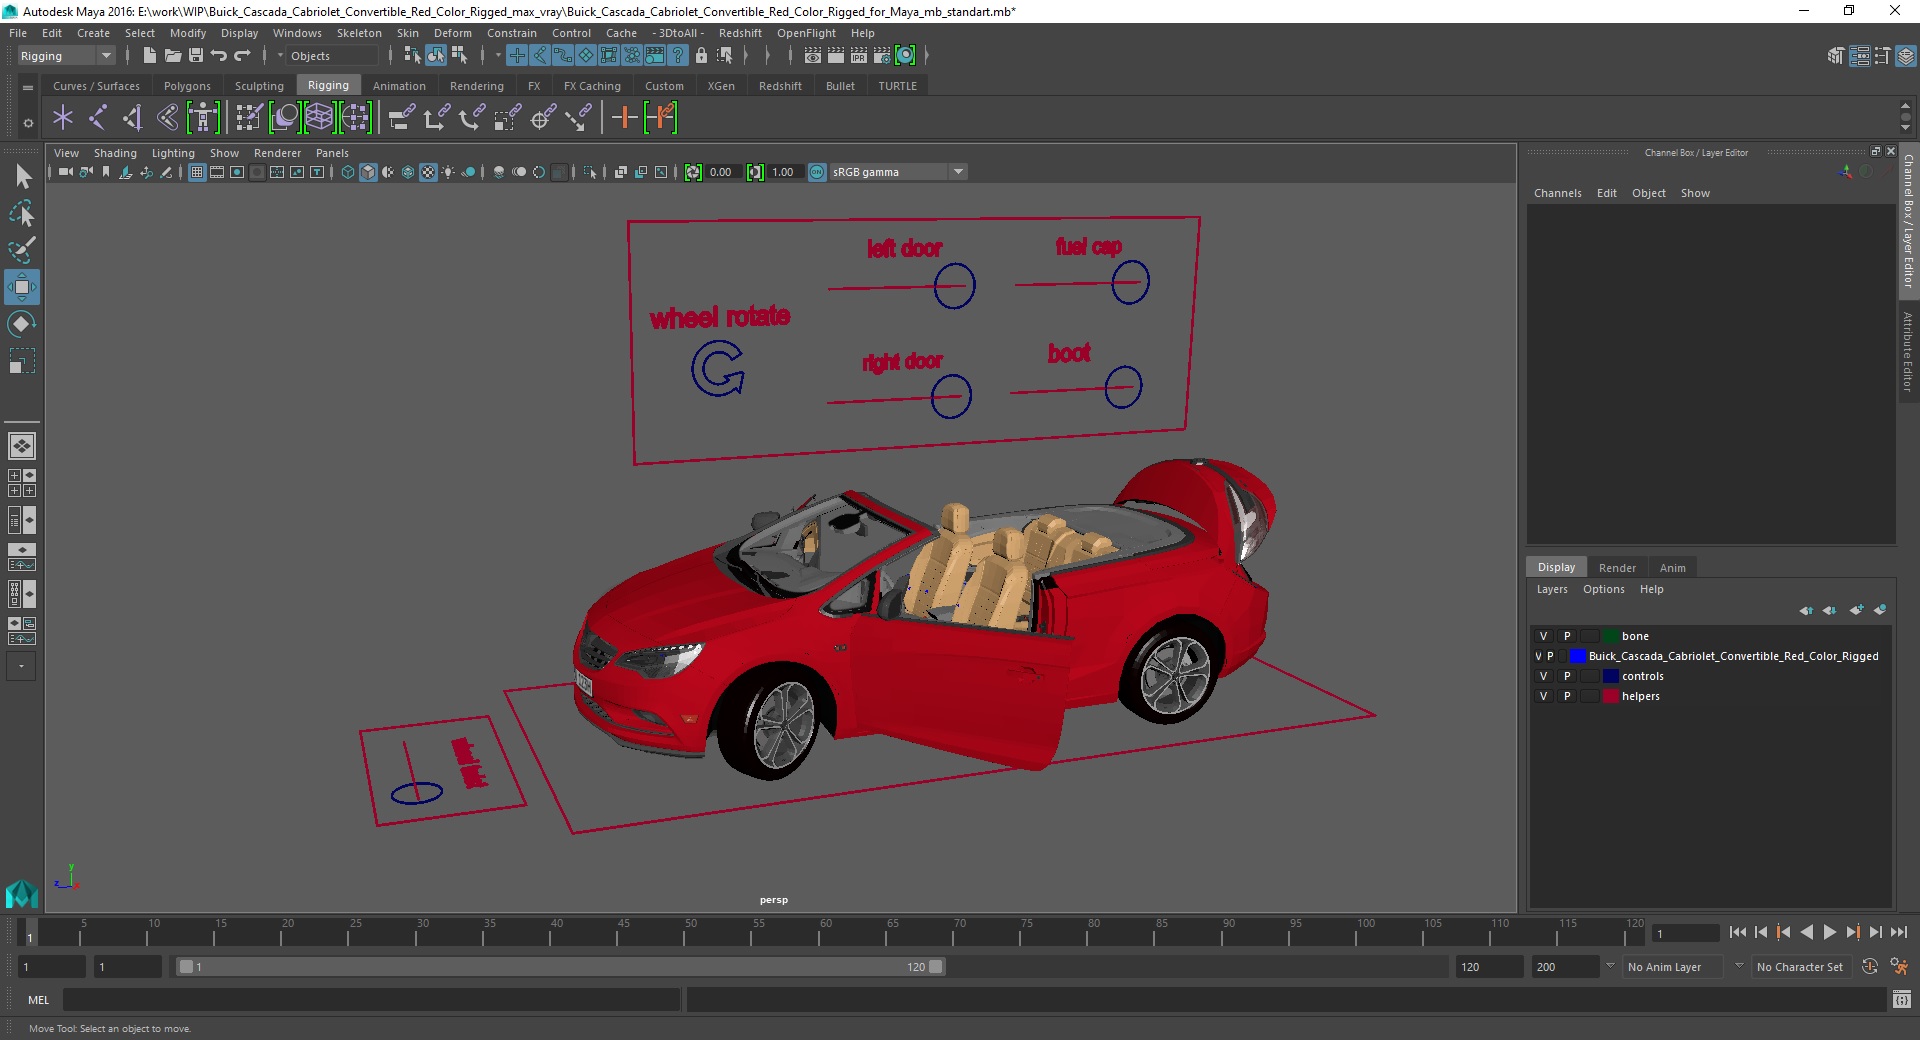This screenshot has width=1920, height=1040.
Task: Open the No Character Set dropdown
Action: coord(1800,967)
